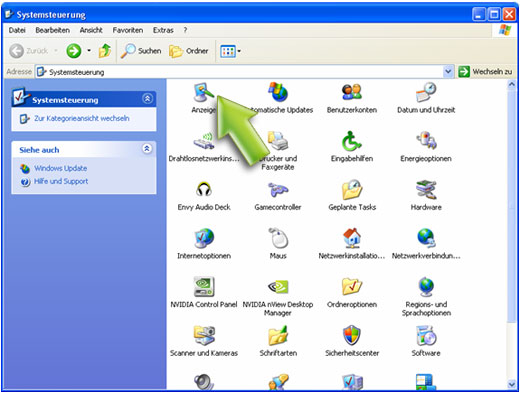520x393 pixels.
Task: Open the Anzeige display settings icon
Action: 203,93
